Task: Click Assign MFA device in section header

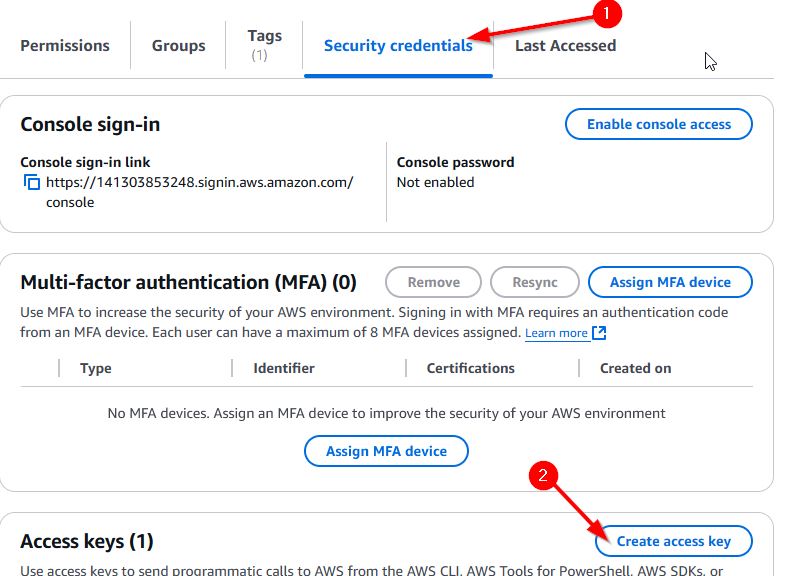Action: click(670, 282)
